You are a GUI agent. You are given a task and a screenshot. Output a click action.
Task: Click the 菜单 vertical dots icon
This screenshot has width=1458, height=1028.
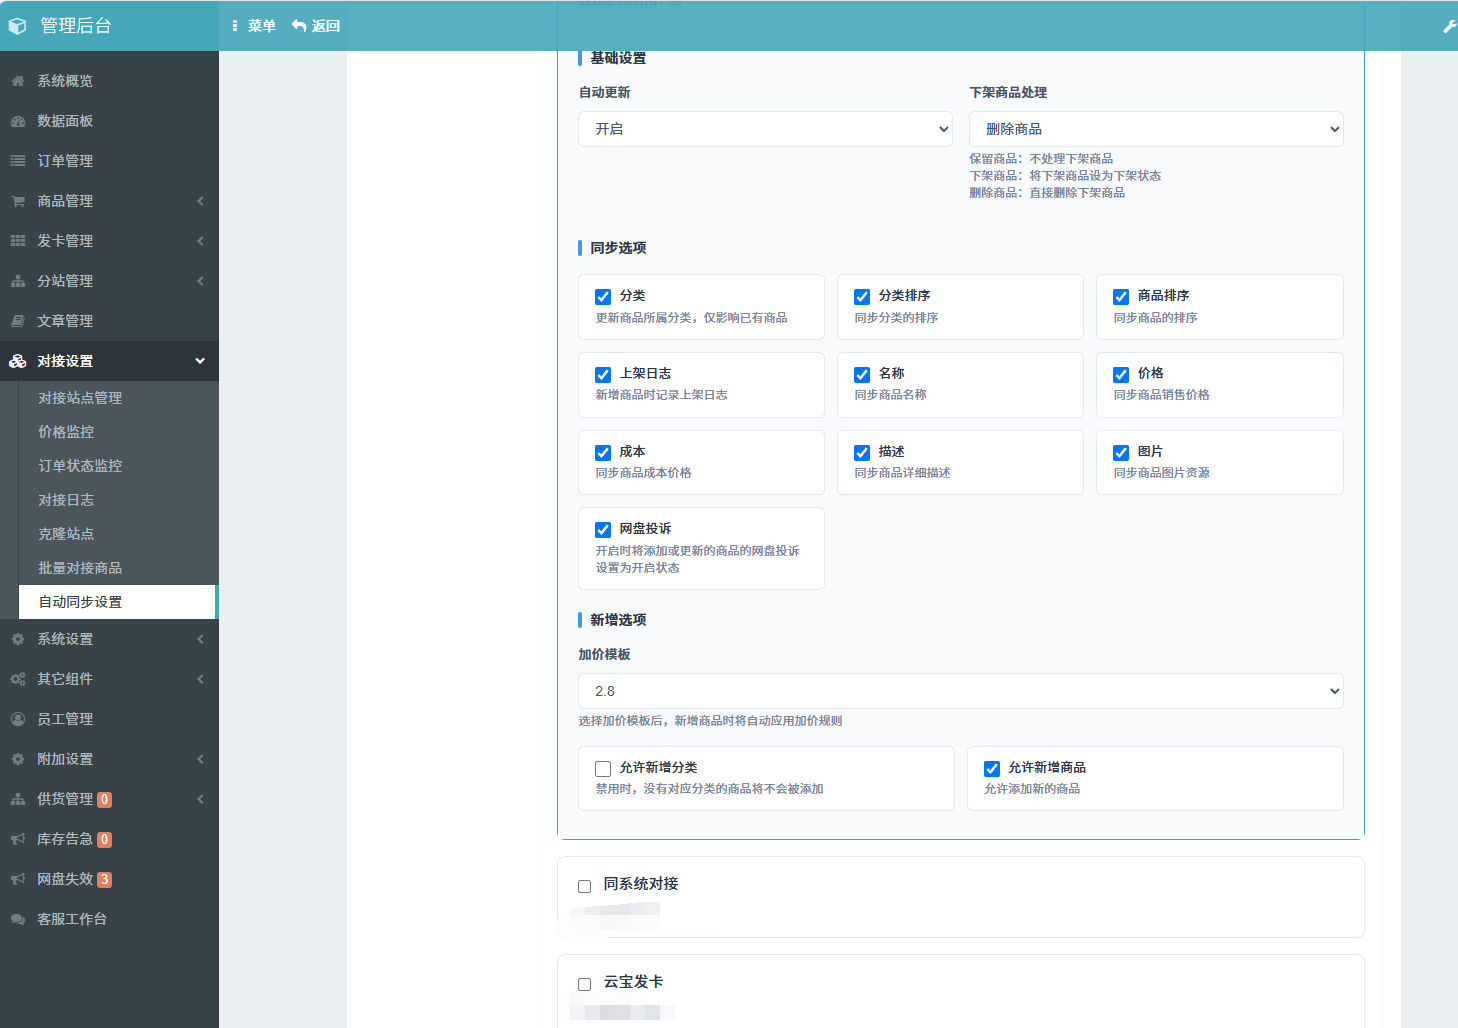(x=235, y=26)
